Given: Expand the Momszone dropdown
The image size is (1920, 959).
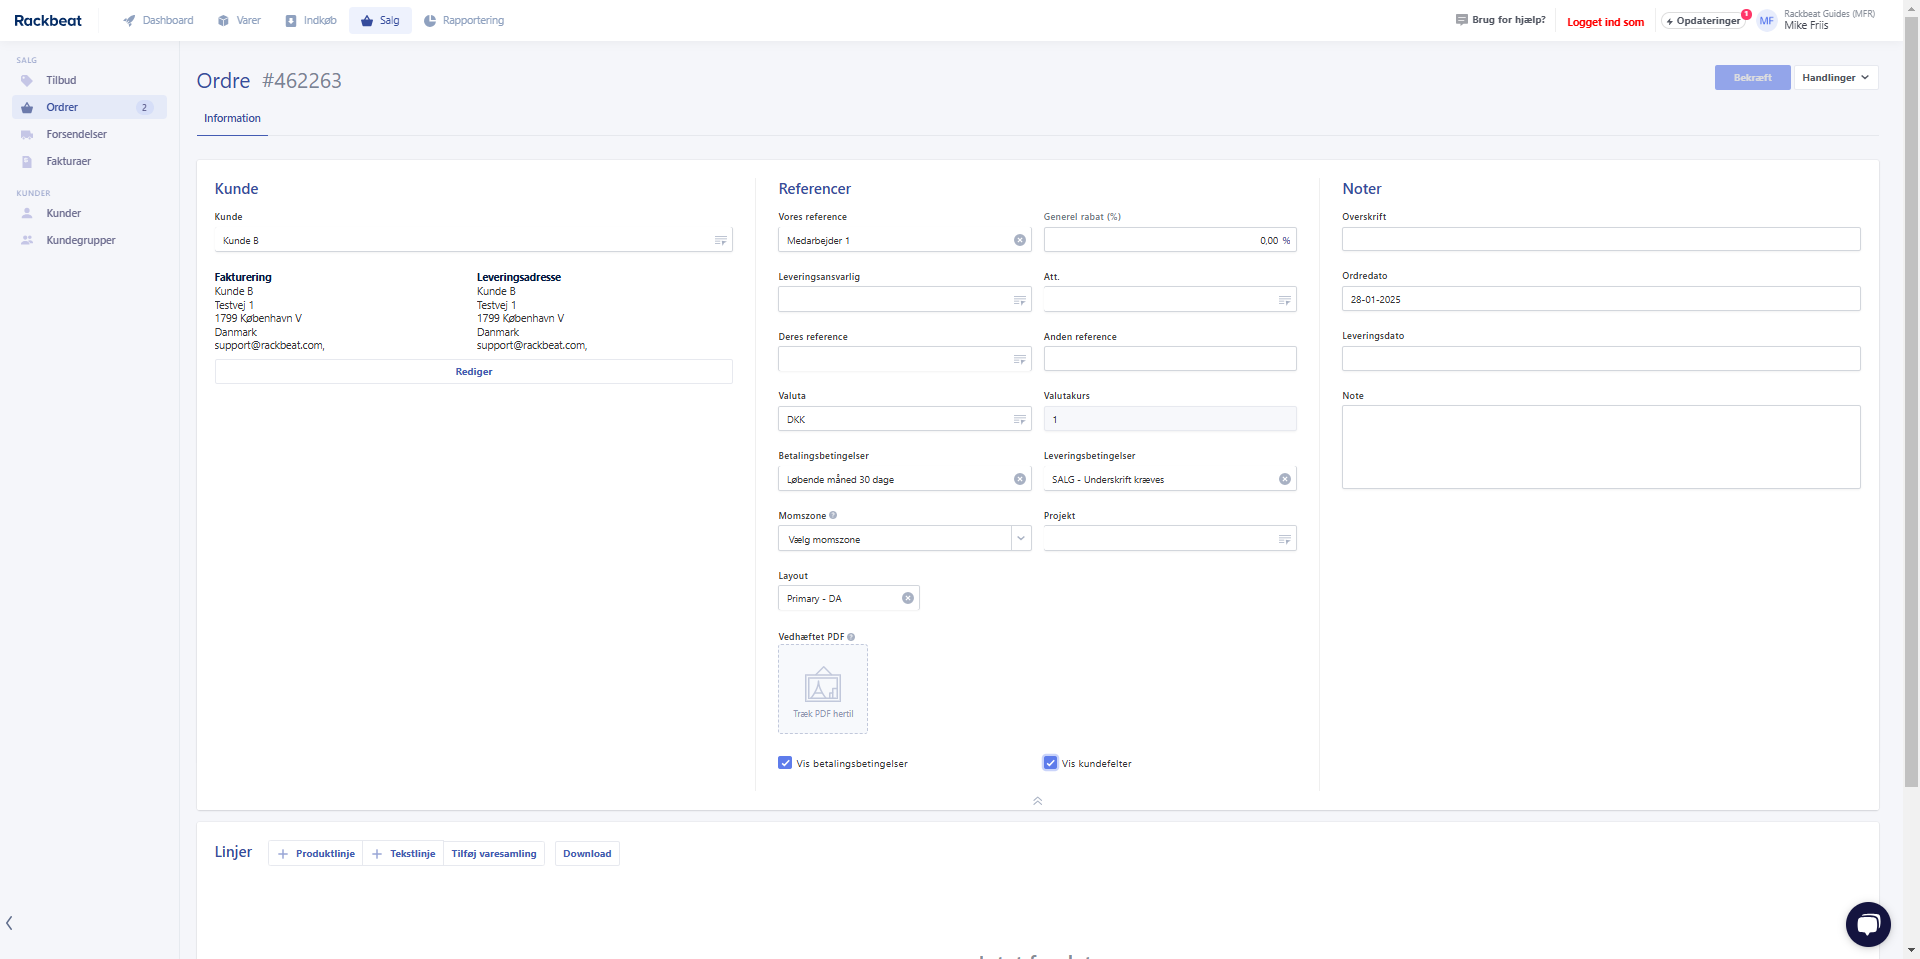Looking at the screenshot, I should click(x=1020, y=539).
